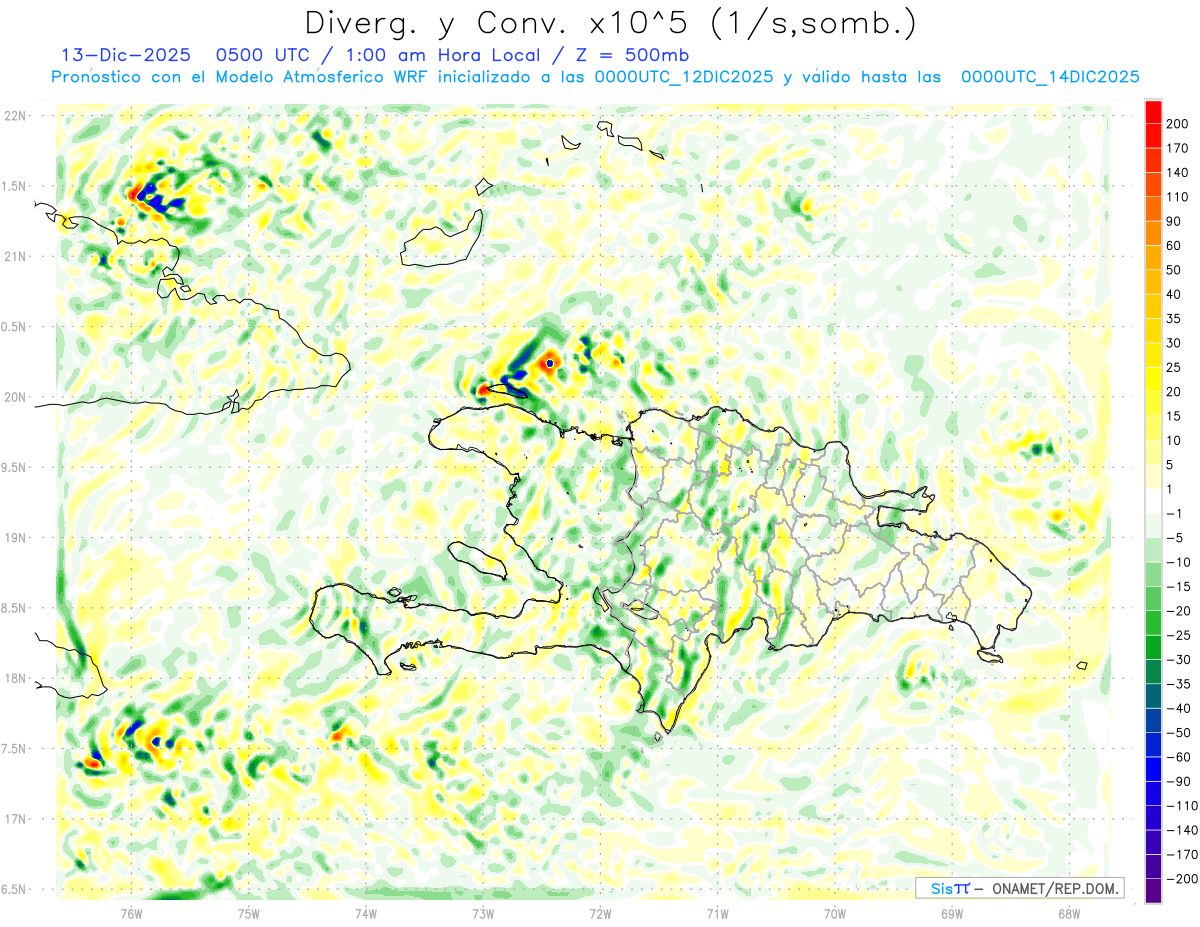Screen dimensions: 1200x927
Task: Click the initialization time "0000UTC_12DIC2025"
Action: coord(684,77)
